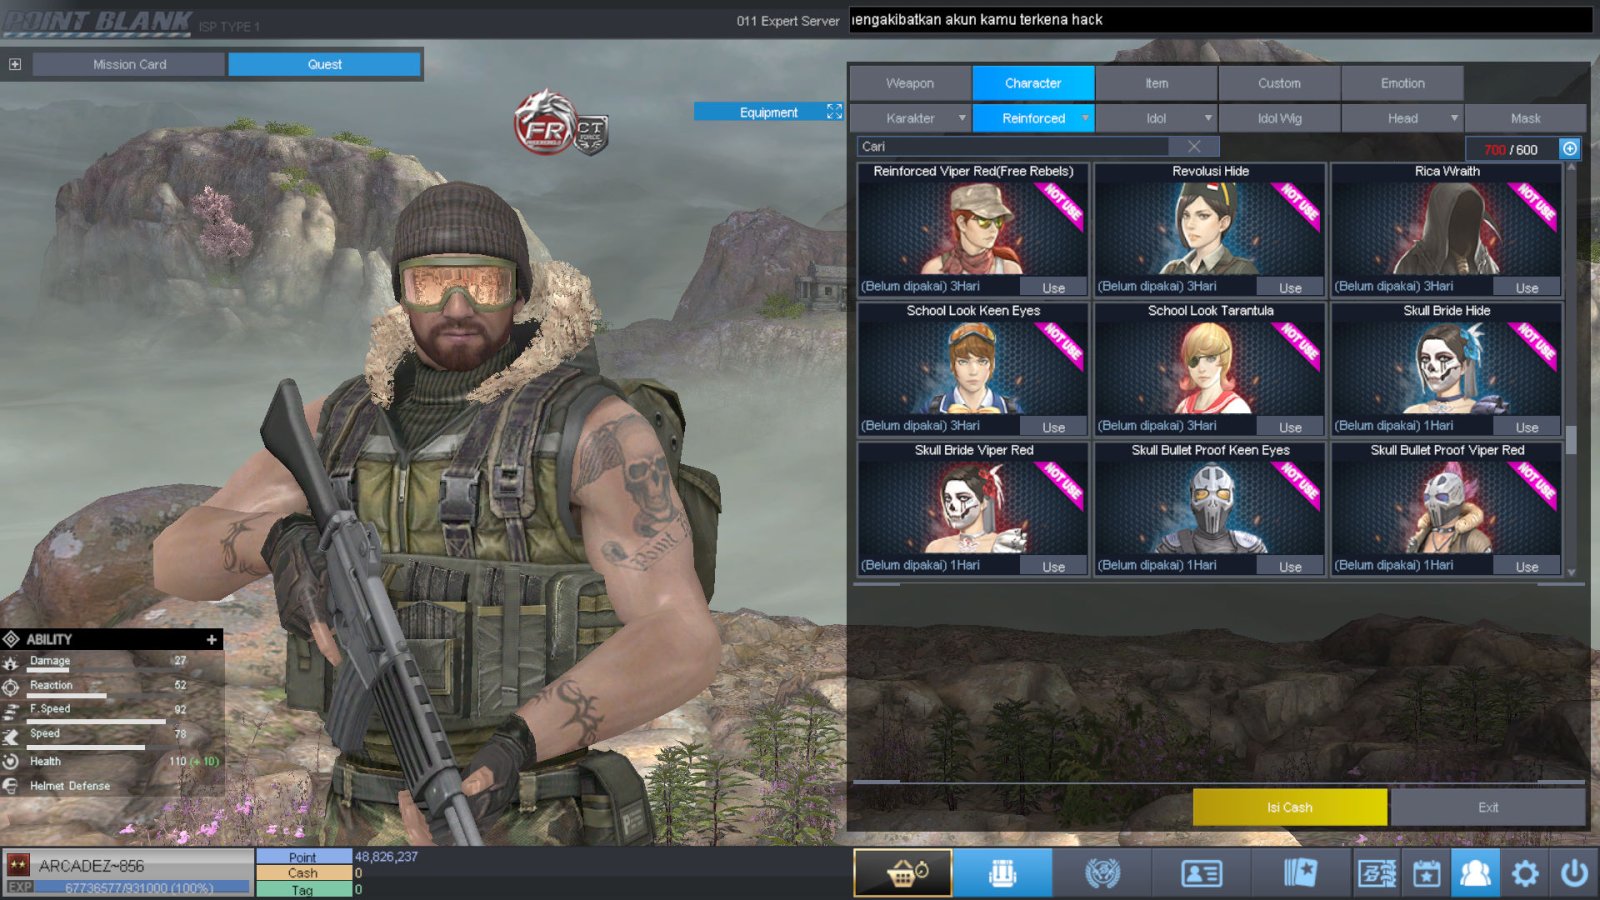Click the Isi Cash button

[1290, 807]
